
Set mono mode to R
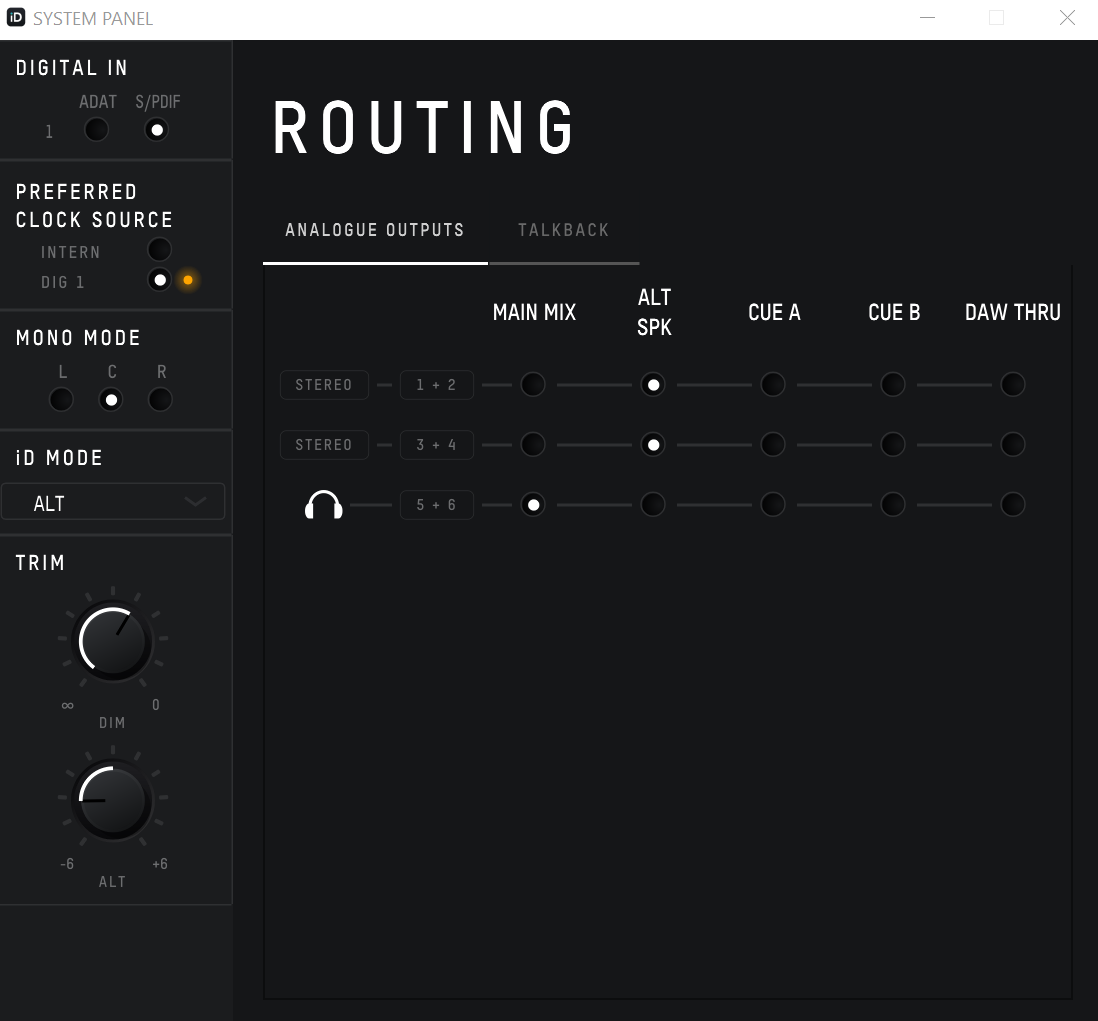point(160,400)
